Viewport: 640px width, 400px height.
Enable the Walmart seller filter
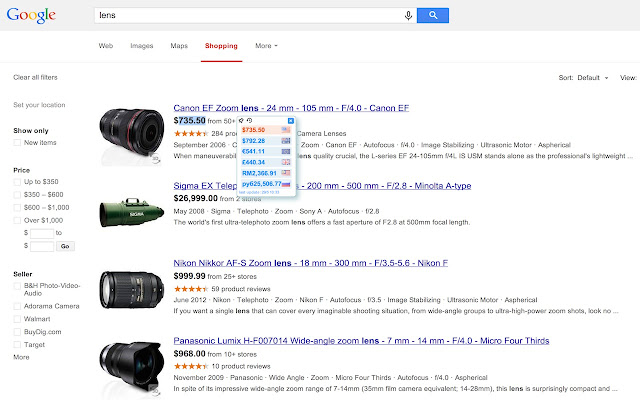[17, 319]
